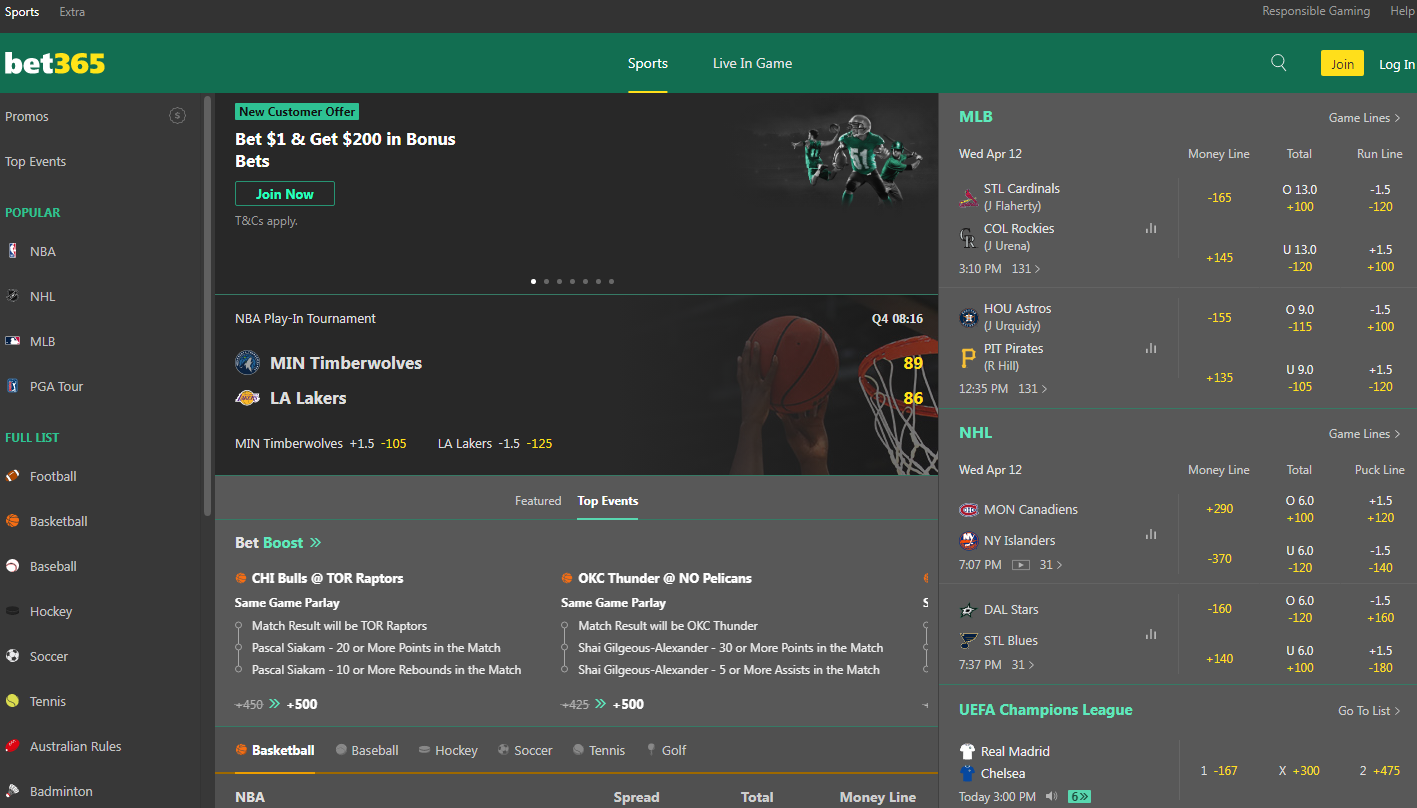Click live video icon for Canadiens game
Viewport: 1417px width, 808px height.
pos(1021,565)
